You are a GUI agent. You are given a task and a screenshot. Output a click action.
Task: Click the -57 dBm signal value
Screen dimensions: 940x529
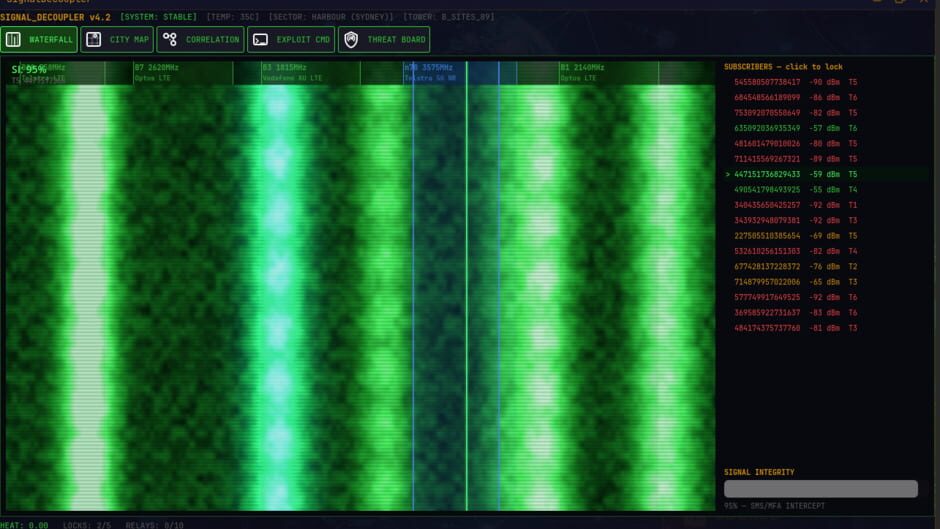[824, 128]
